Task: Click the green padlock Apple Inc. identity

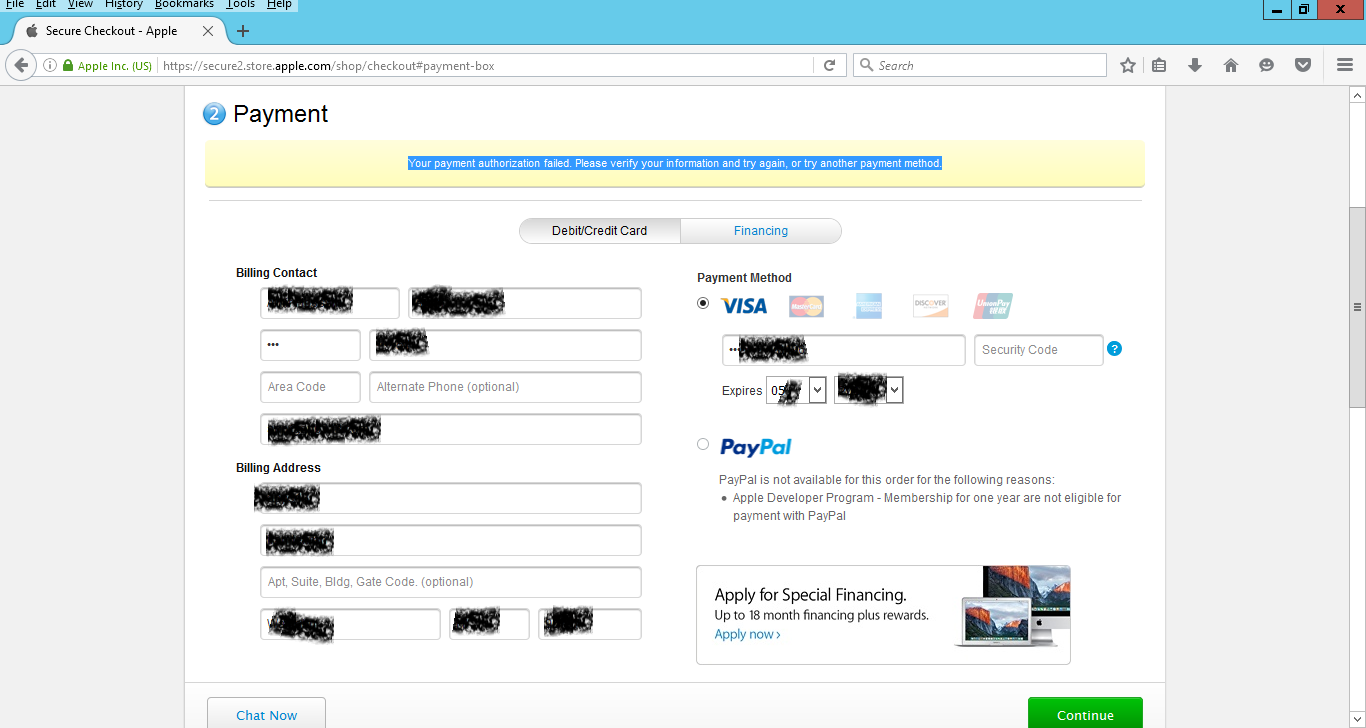Action: click(x=107, y=66)
